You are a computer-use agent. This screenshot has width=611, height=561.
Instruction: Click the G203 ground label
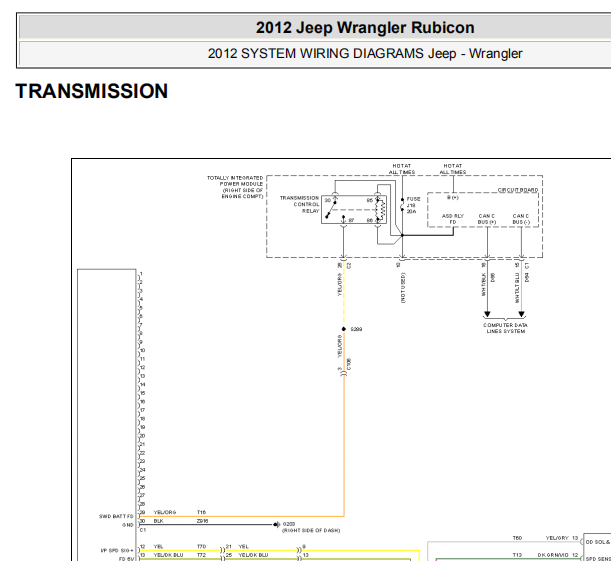coord(289,524)
